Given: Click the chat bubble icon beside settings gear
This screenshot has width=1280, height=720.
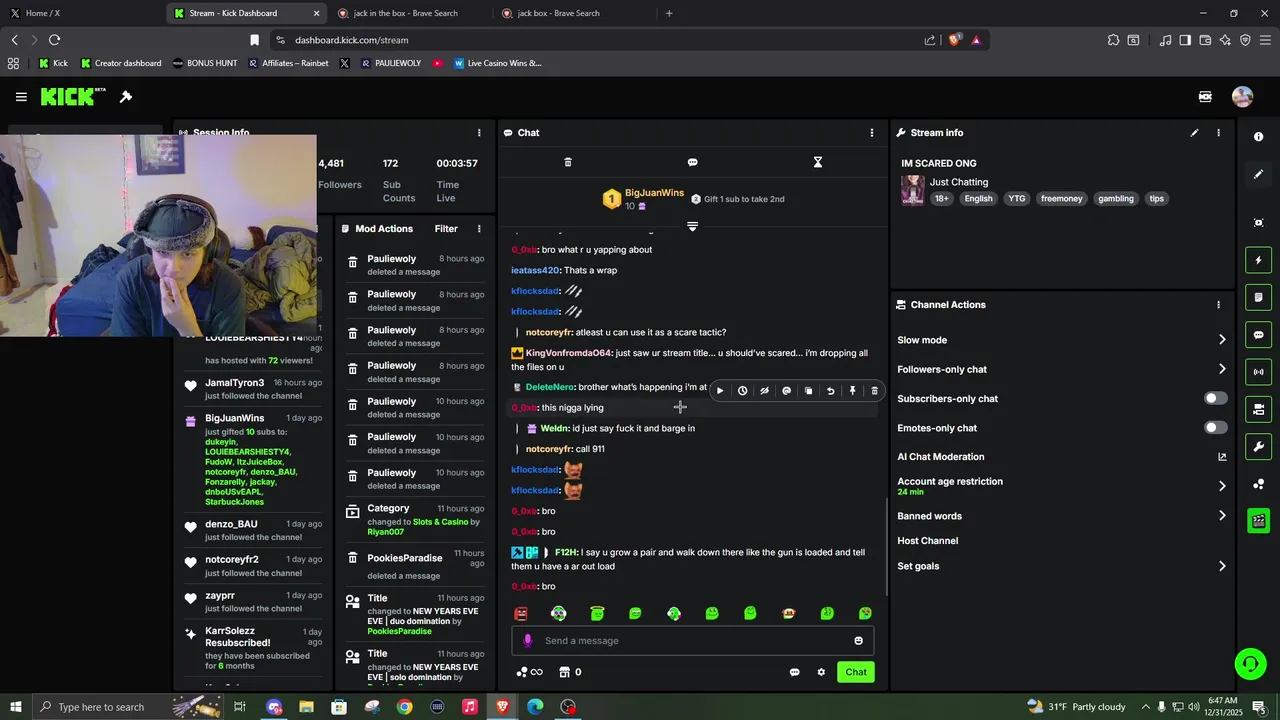Looking at the screenshot, I should 794,672.
